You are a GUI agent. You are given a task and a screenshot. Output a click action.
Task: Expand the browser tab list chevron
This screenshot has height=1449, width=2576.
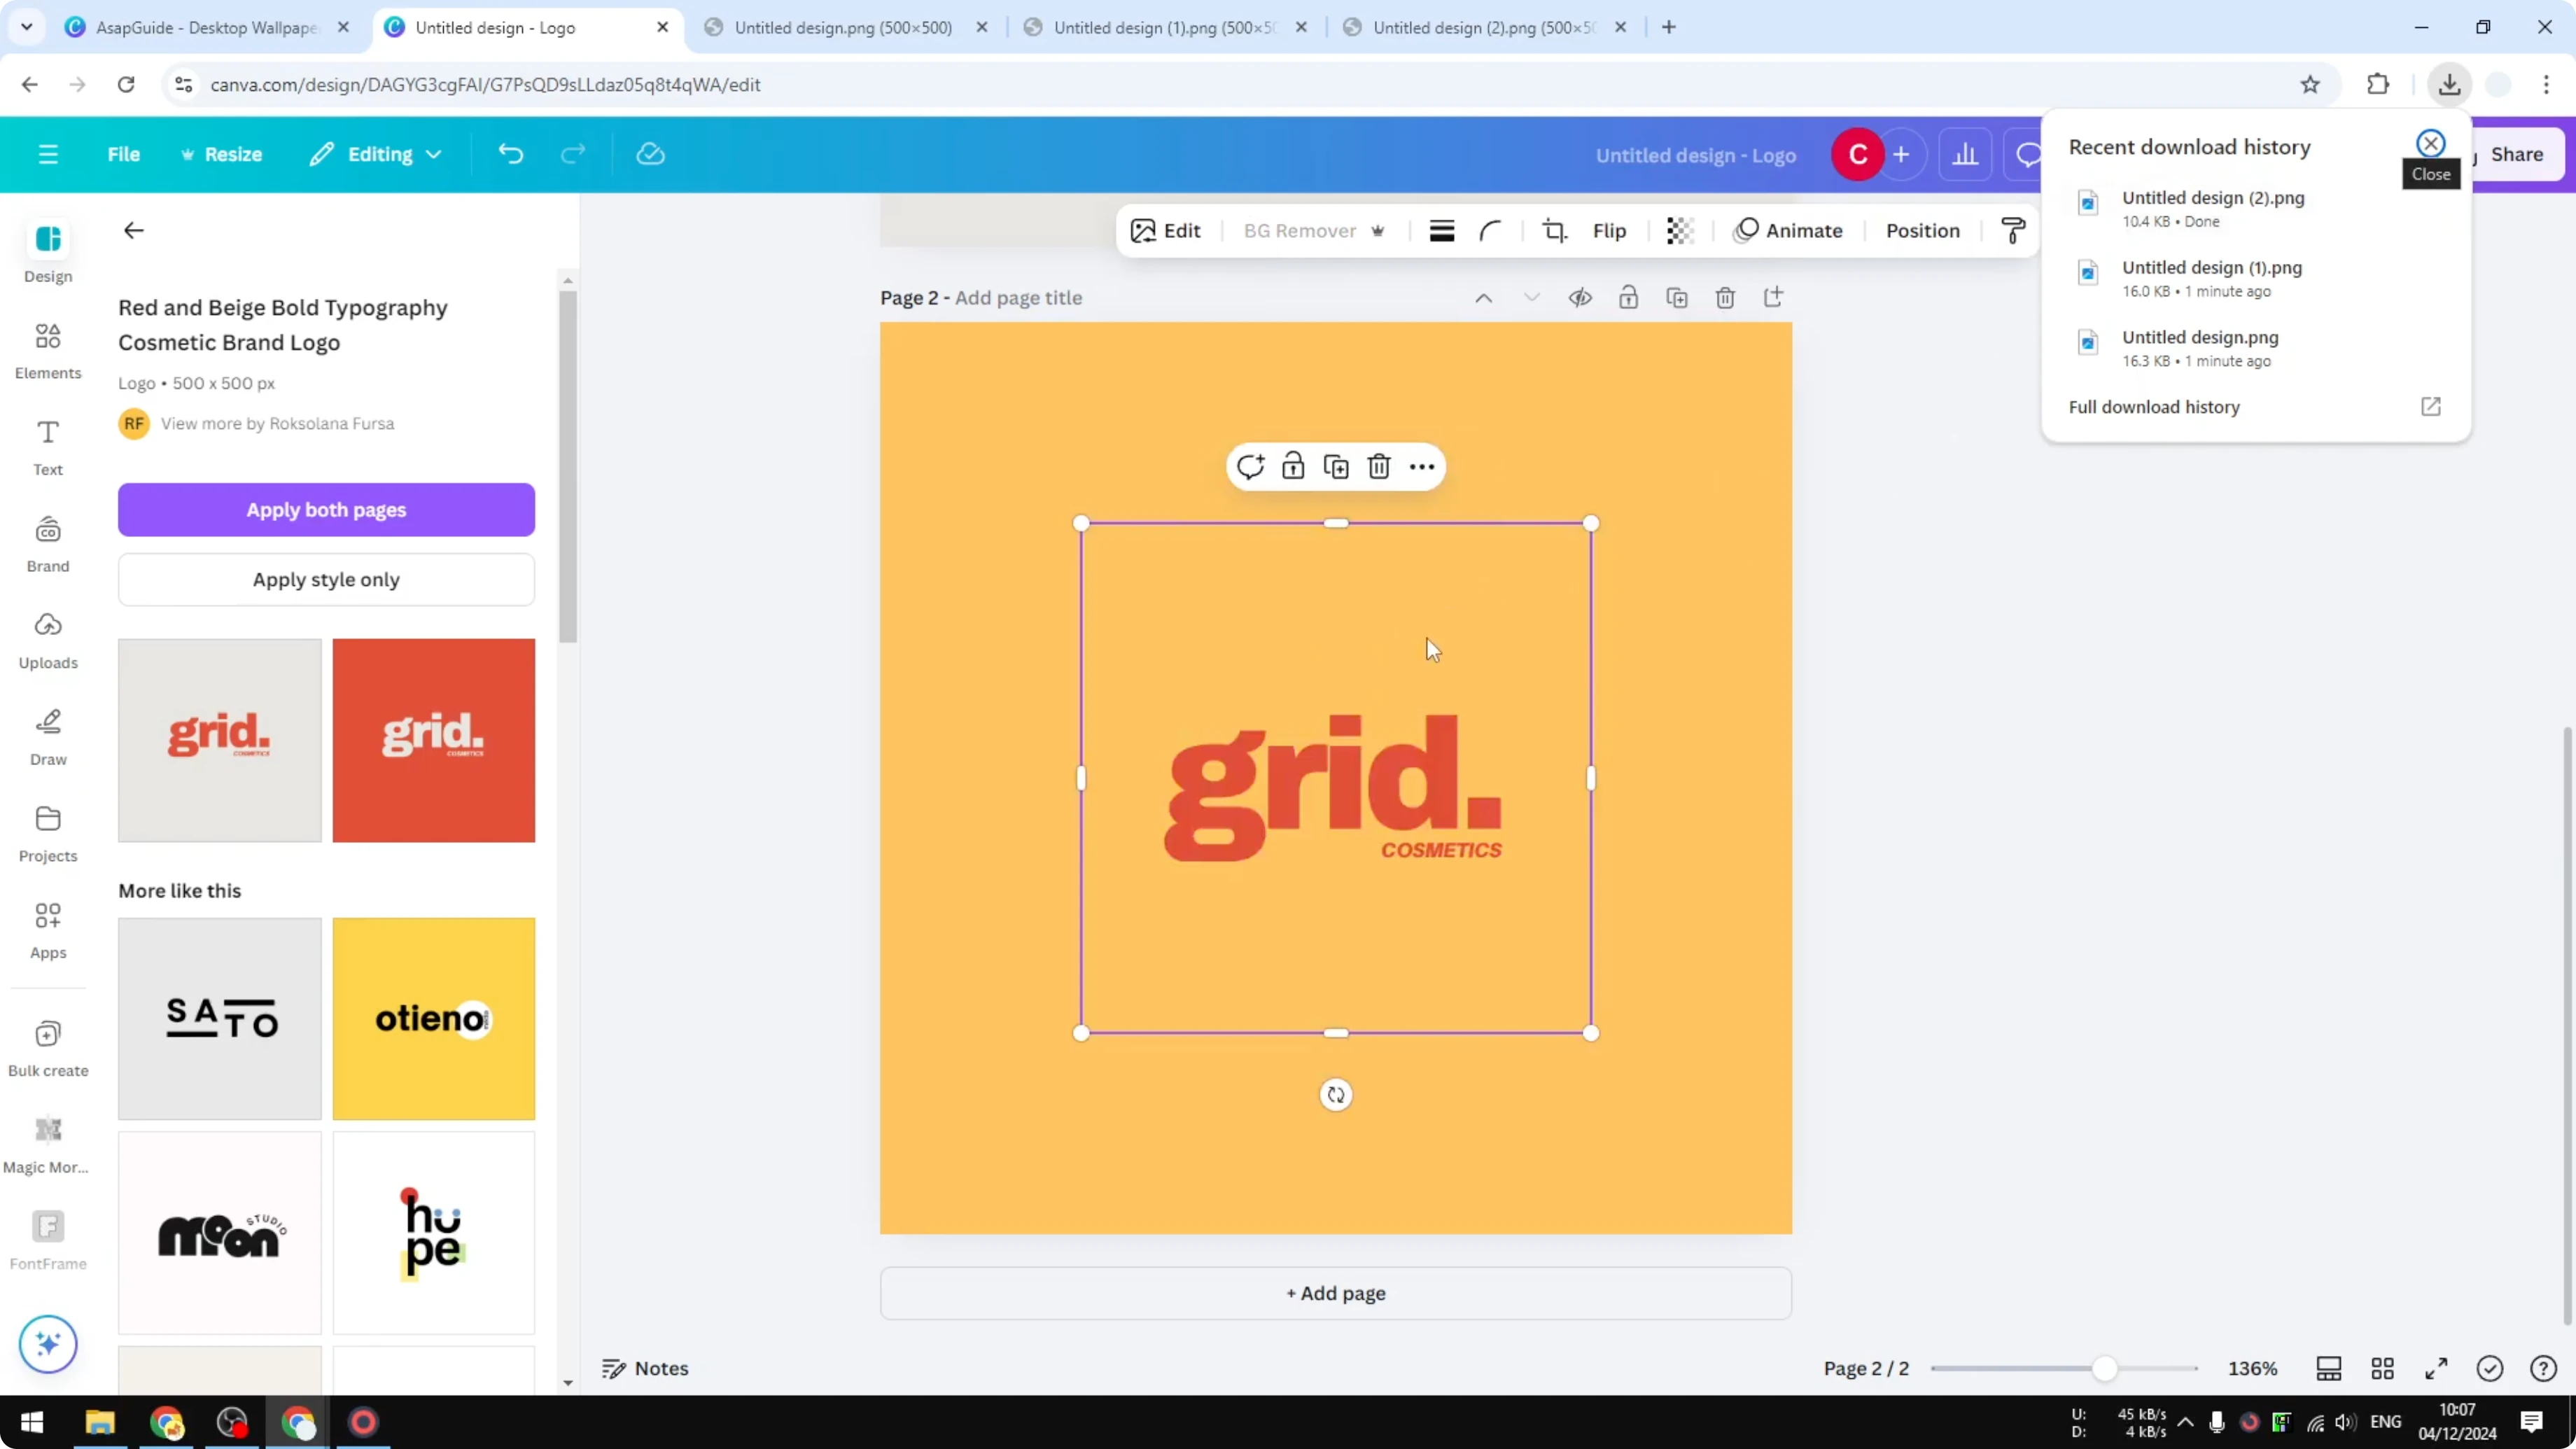[x=27, y=27]
